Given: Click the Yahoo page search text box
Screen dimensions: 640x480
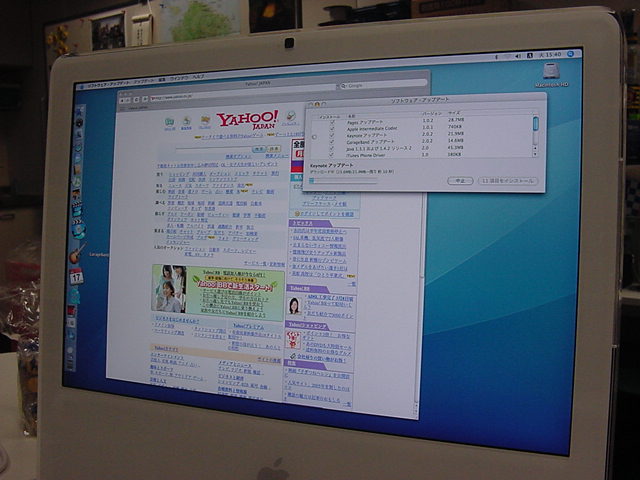Looking at the screenshot, I should tap(213, 150).
